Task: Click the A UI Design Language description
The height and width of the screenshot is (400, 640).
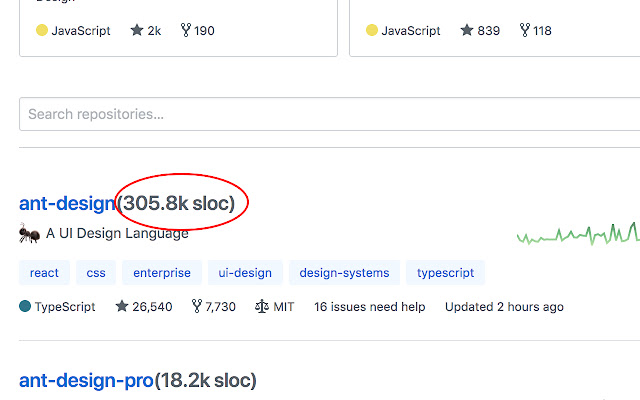Action: (x=117, y=233)
